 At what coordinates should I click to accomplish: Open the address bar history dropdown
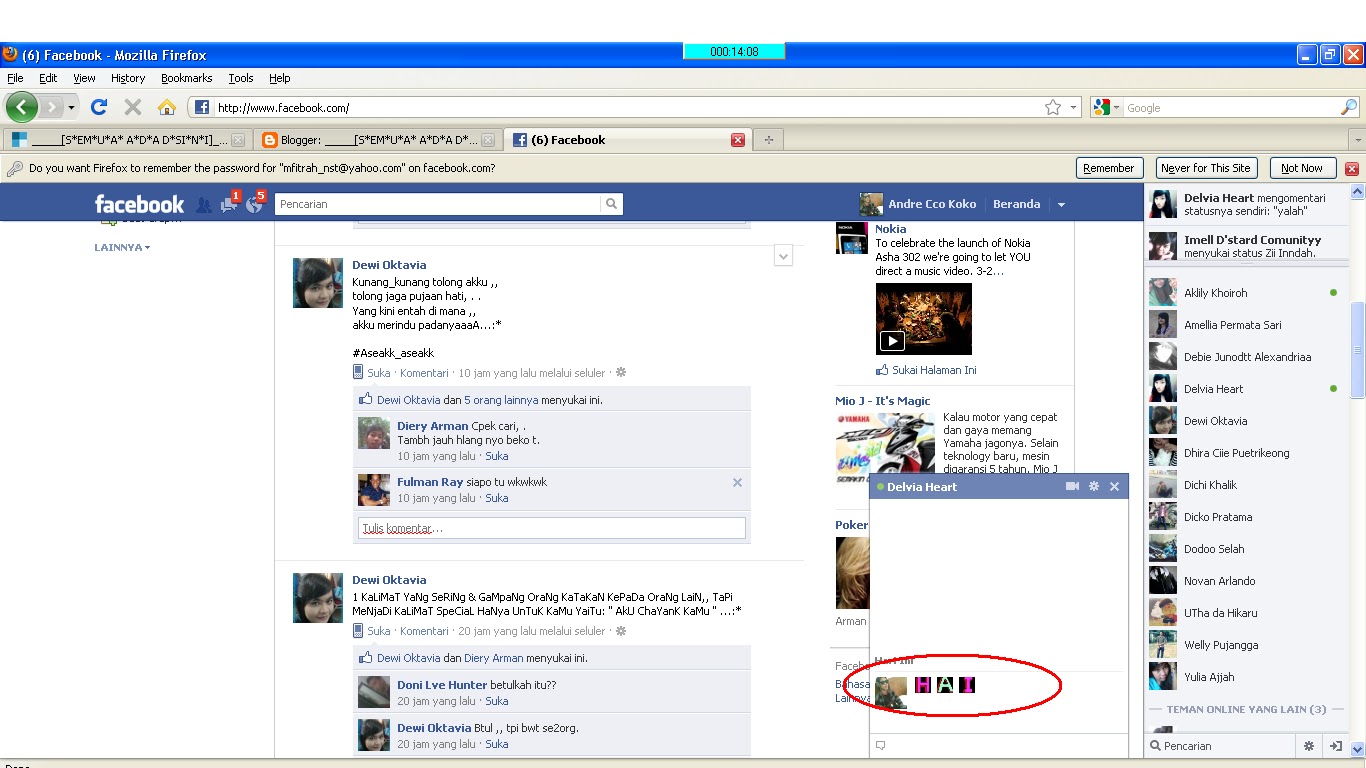1074,107
